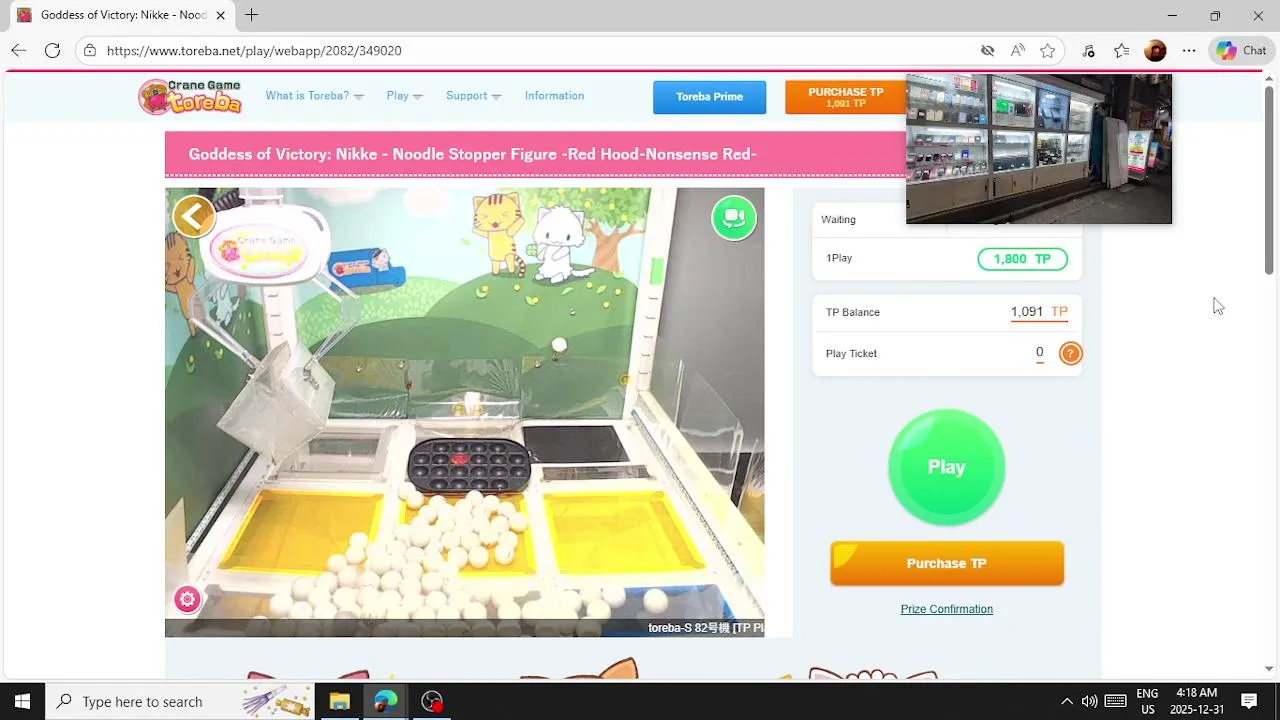Viewport: 1280px width, 720px height.
Task: Click the Purchase TP button below Play
Action: click(947, 563)
